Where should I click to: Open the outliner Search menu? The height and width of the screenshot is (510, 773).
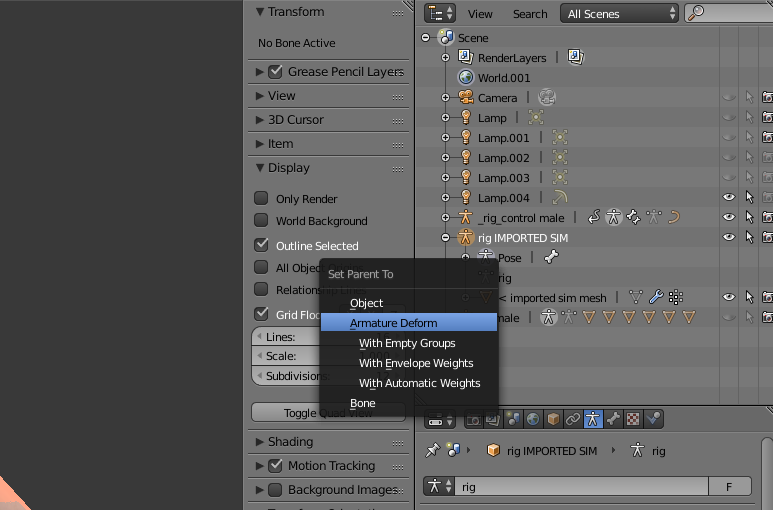[x=530, y=14]
